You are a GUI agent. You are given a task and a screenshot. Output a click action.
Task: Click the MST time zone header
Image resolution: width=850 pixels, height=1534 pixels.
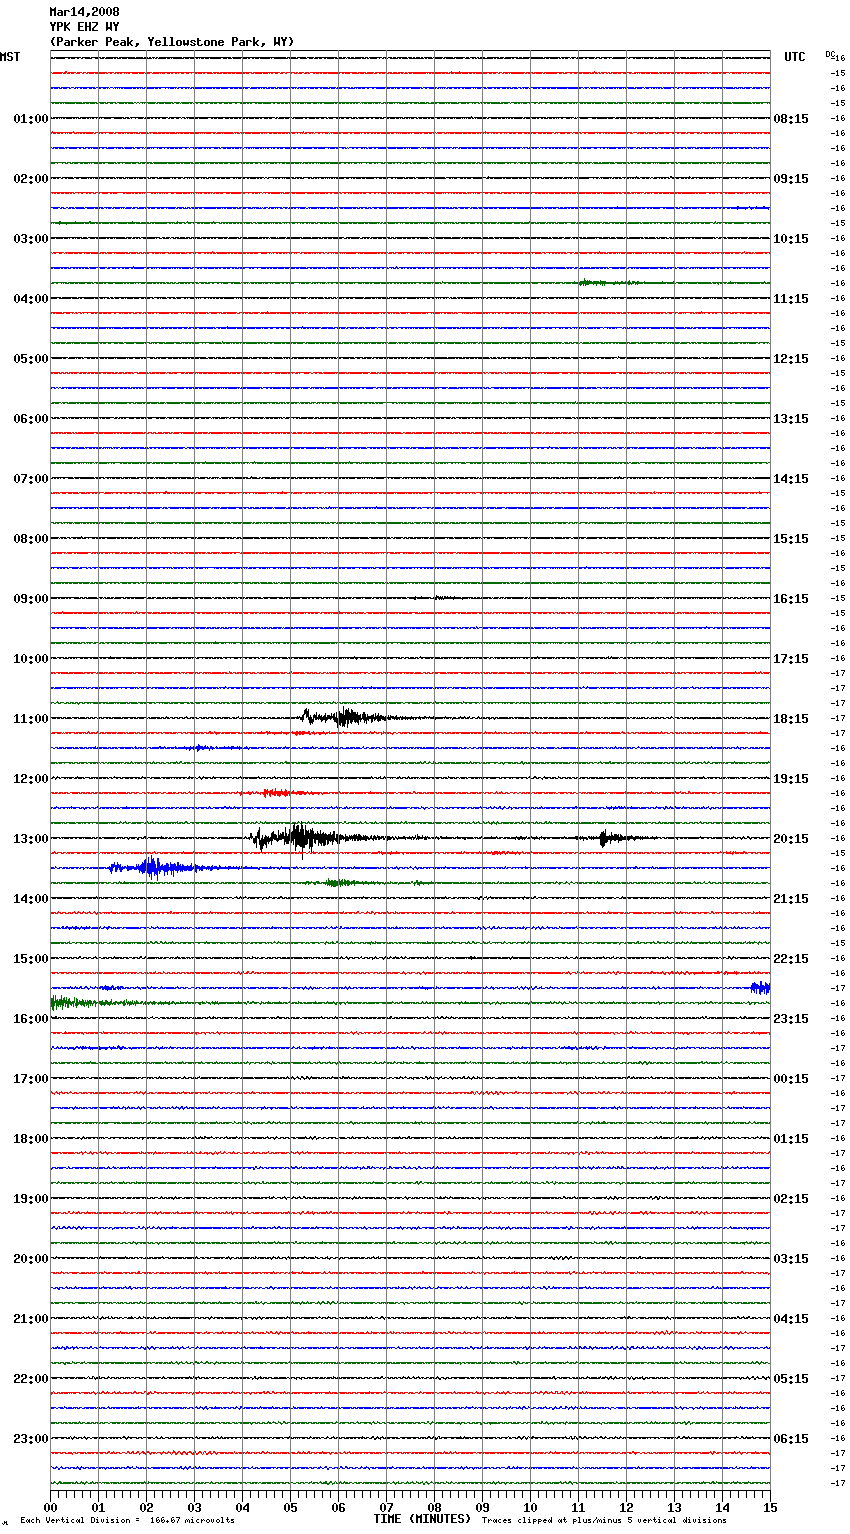(10, 57)
